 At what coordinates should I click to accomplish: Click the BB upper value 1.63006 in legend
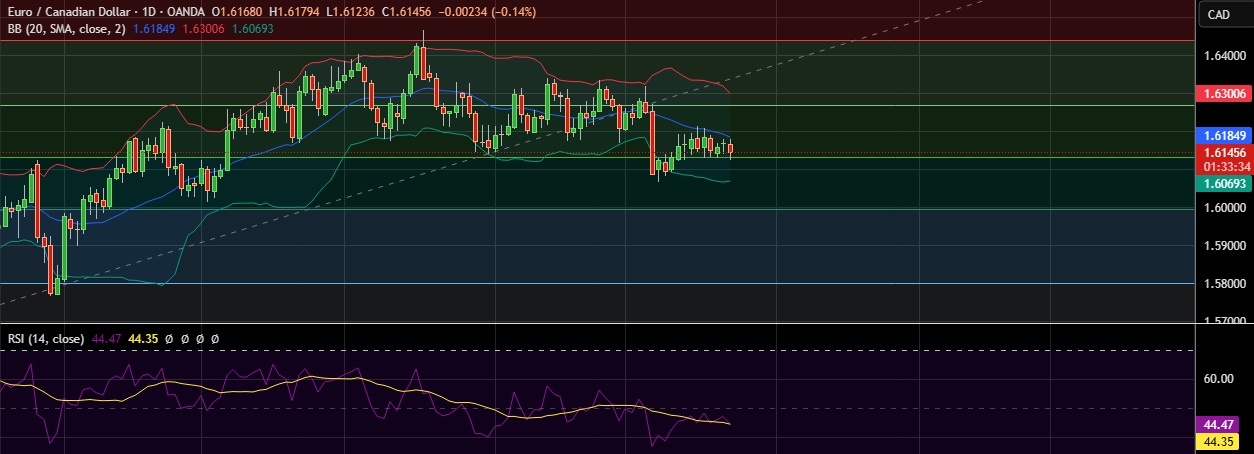pos(202,29)
